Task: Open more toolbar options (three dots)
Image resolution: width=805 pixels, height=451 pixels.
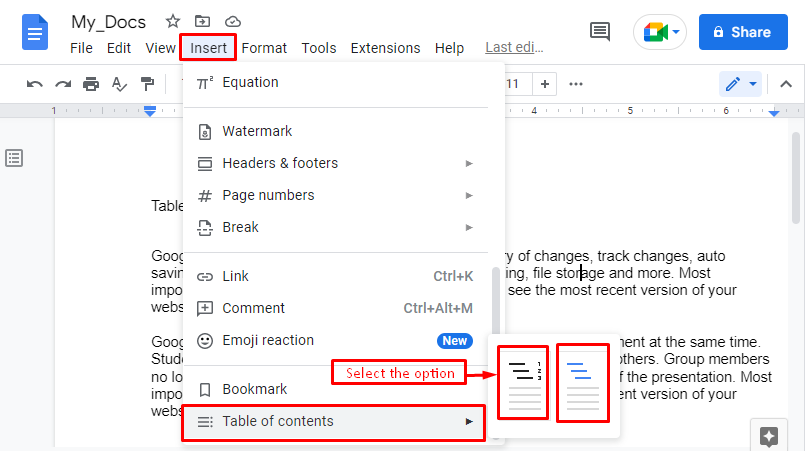Action: [576, 84]
